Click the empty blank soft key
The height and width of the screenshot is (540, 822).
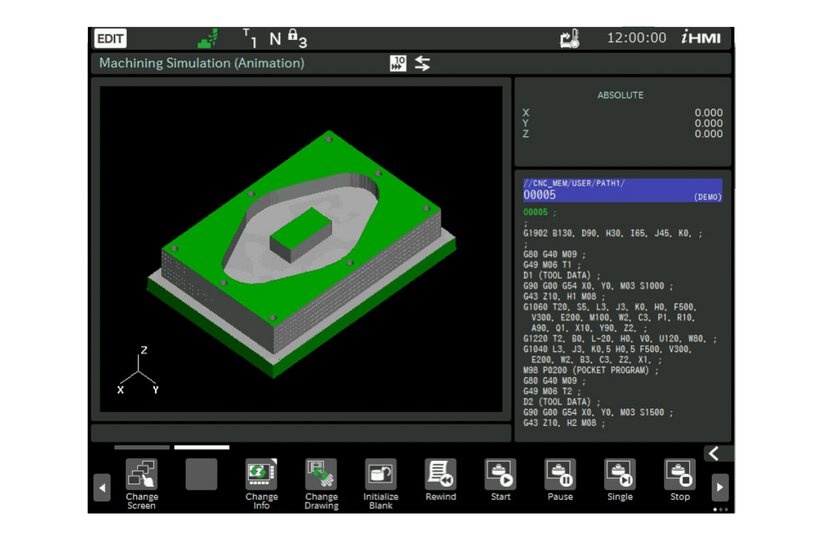pos(201,475)
